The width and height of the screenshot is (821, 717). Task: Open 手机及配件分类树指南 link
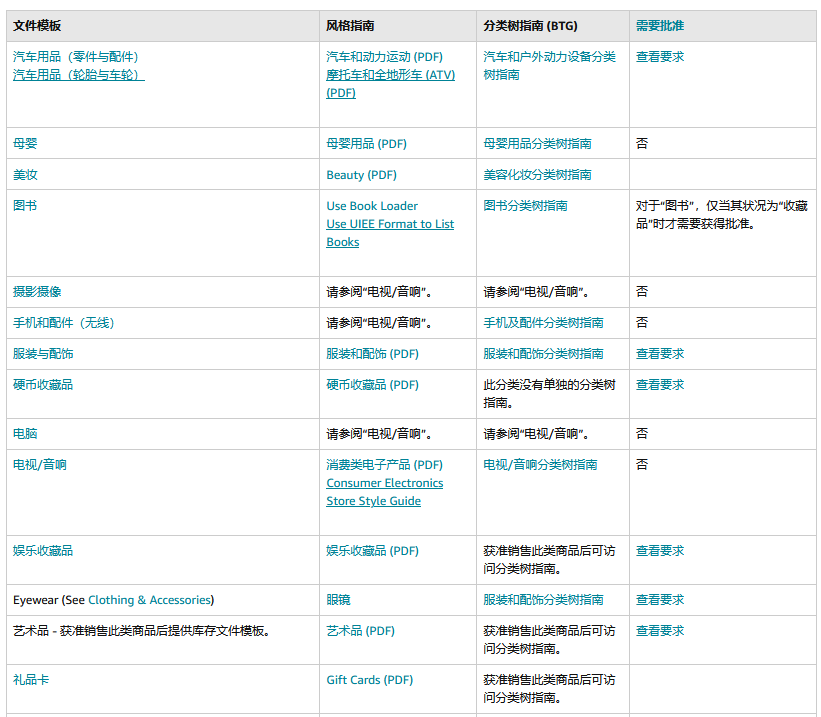click(x=543, y=323)
